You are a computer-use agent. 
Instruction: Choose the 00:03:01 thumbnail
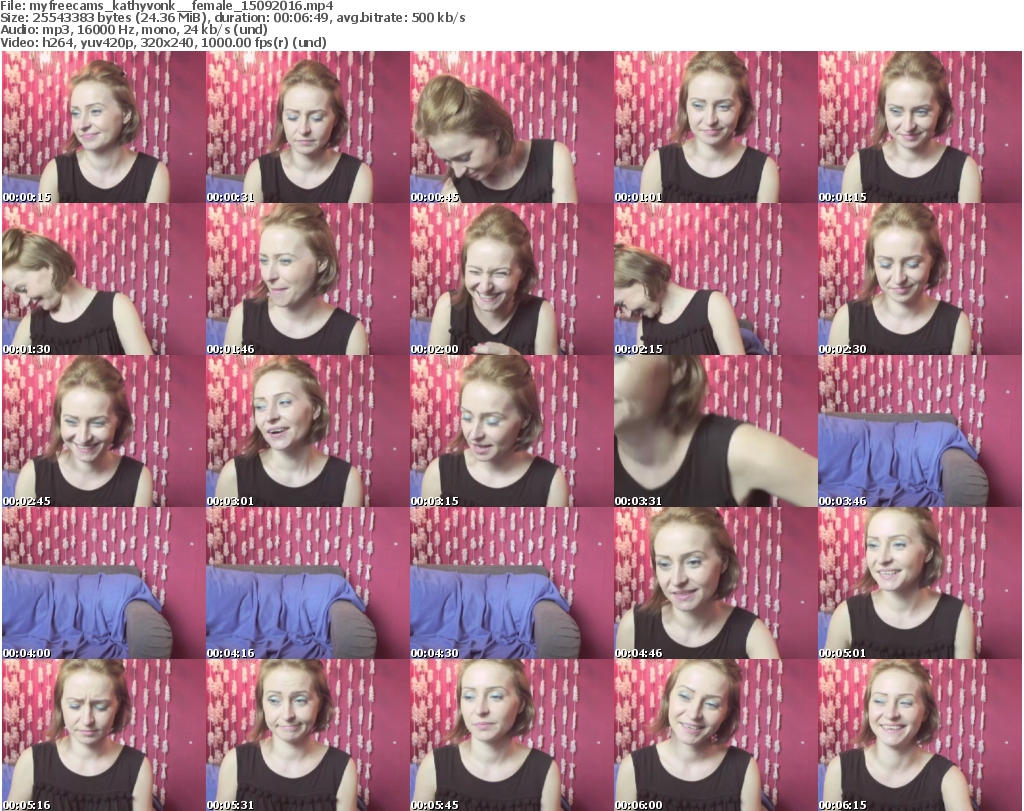tap(306, 432)
